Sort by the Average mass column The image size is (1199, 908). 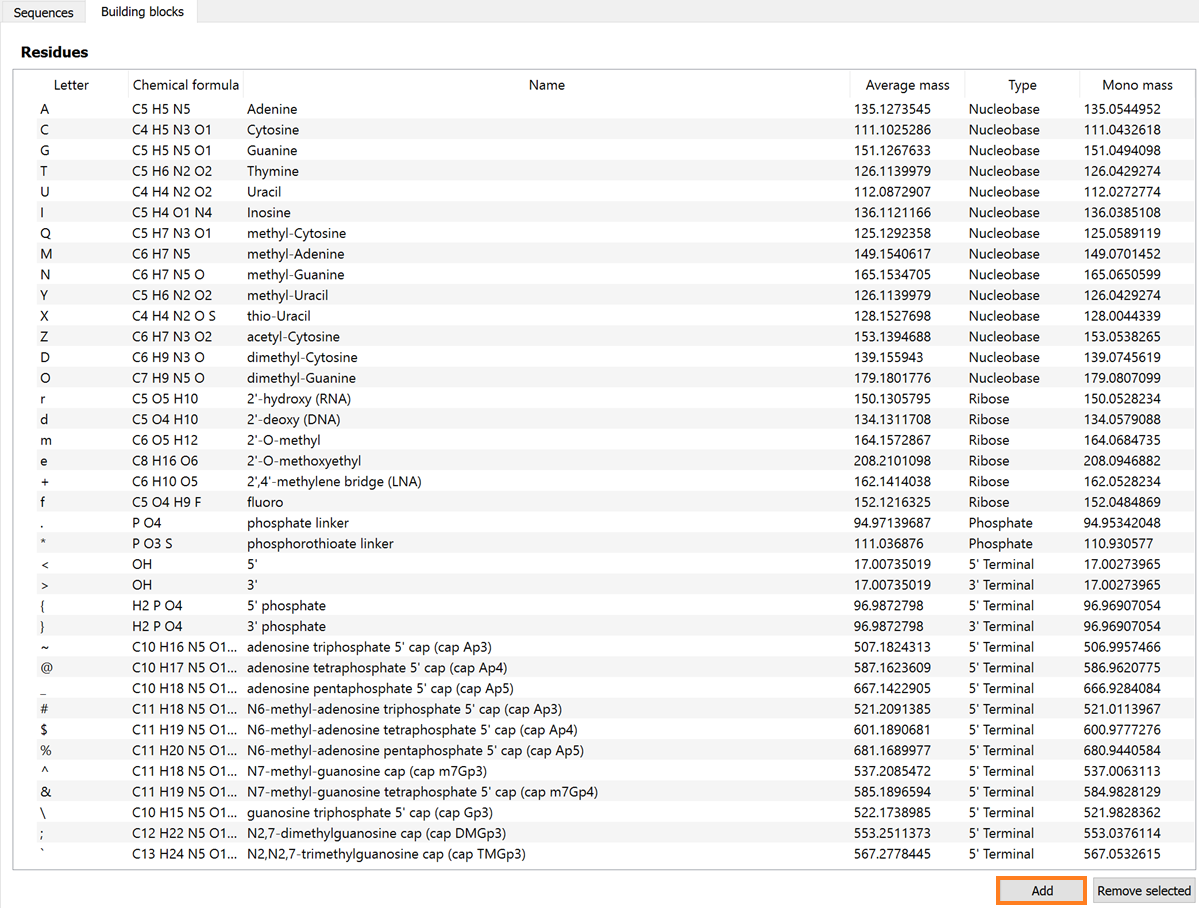tap(906, 85)
